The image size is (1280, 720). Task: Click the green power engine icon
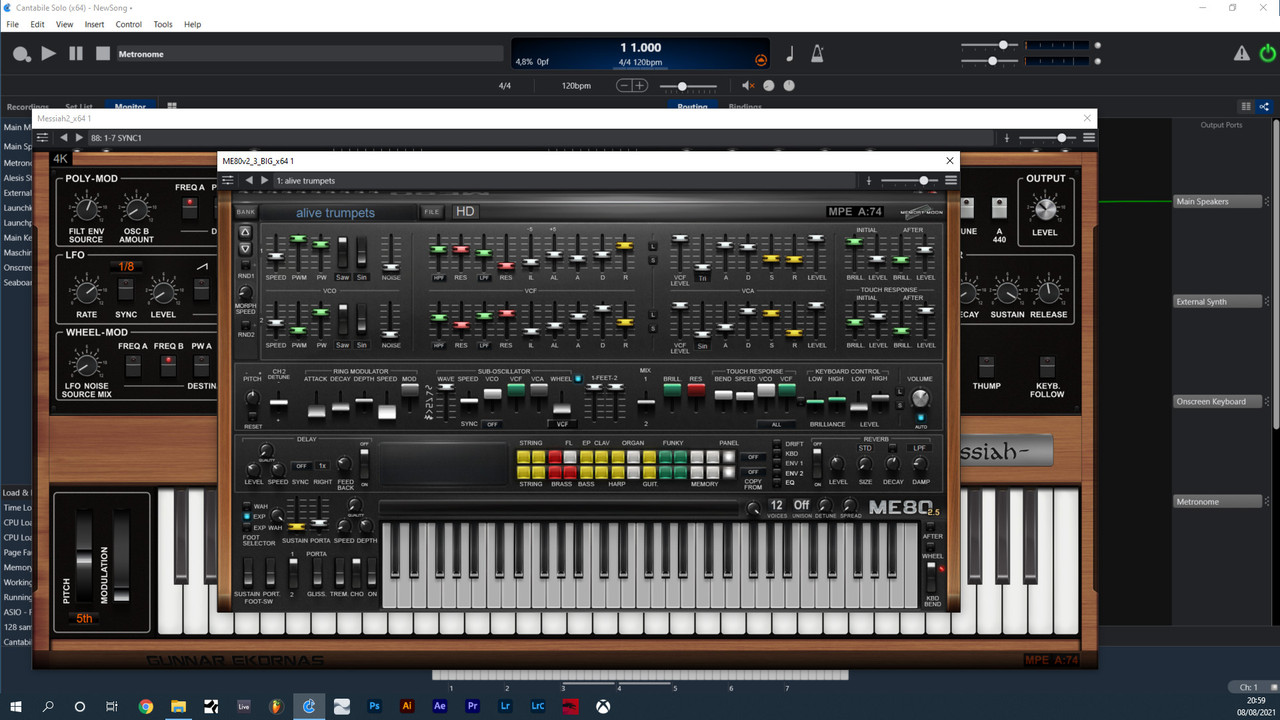coord(1268,54)
